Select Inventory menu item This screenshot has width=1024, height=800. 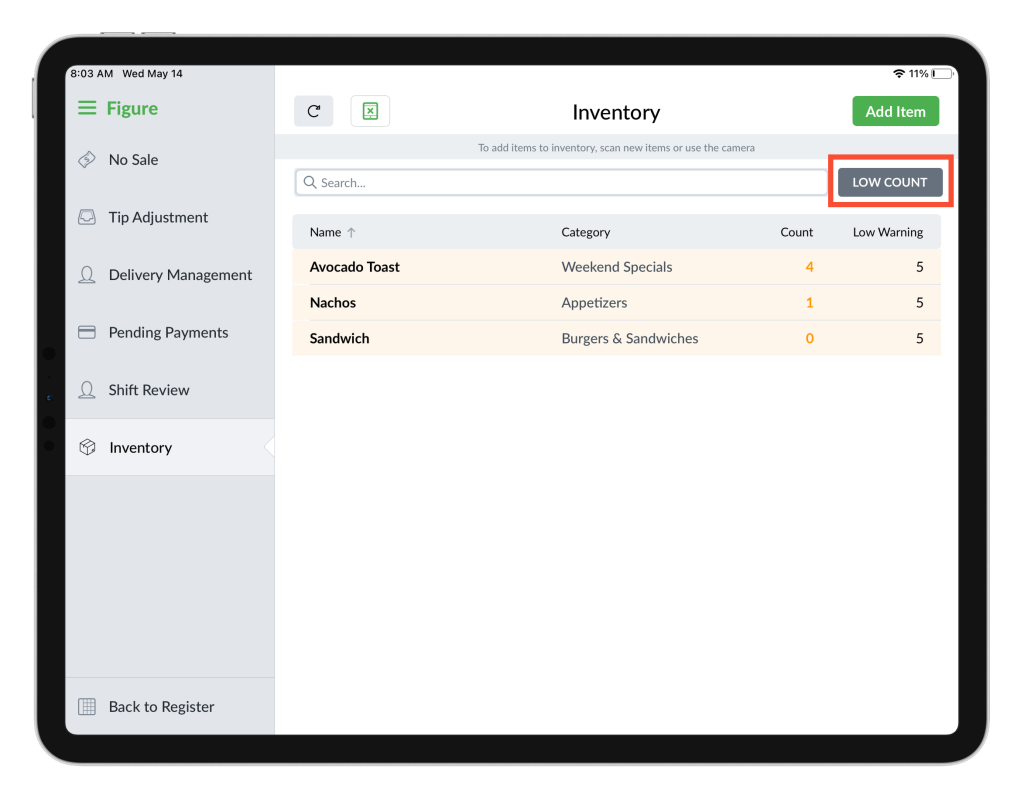point(170,447)
